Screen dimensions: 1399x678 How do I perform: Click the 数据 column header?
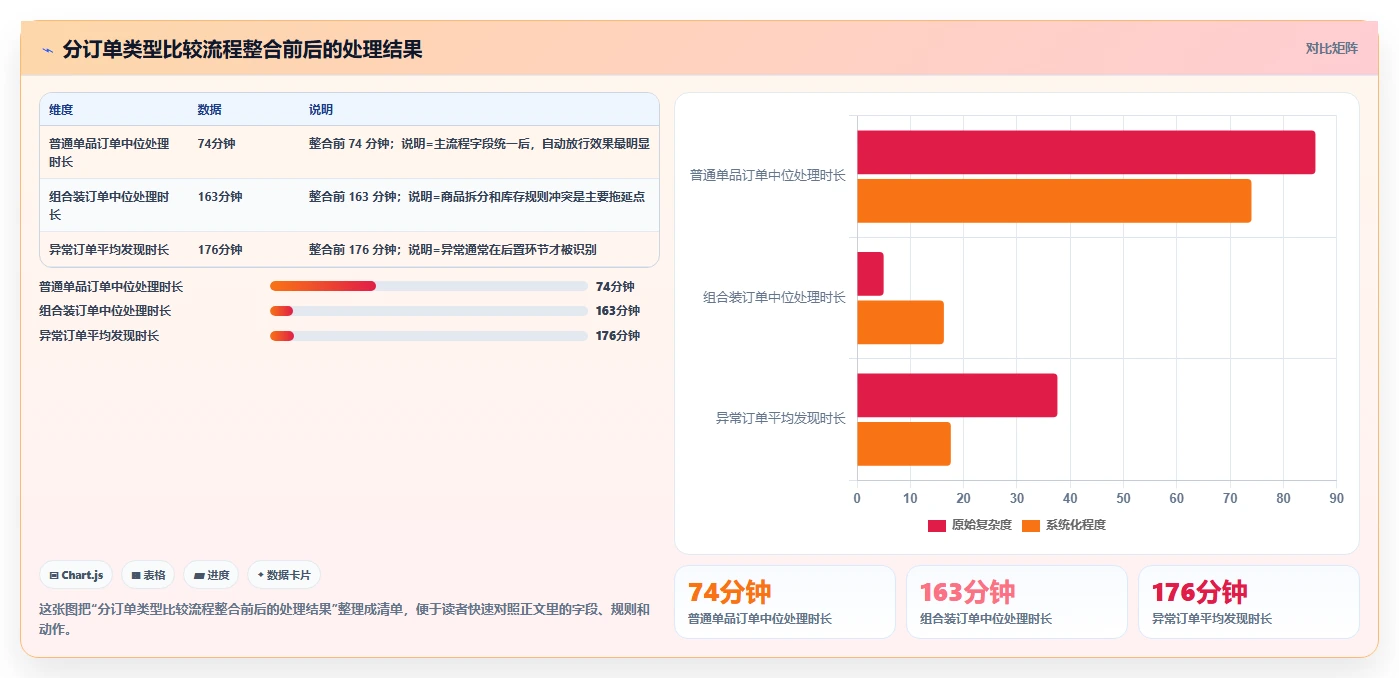click(210, 110)
